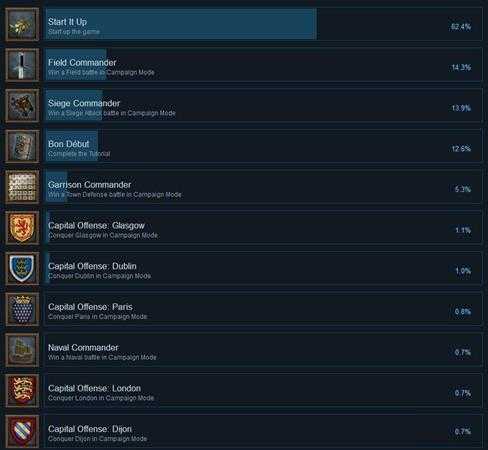The height and width of the screenshot is (450, 488).
Task: Click the Glasgow red lion shield icon
Action: pyautogui.click(x=22, y=228)
